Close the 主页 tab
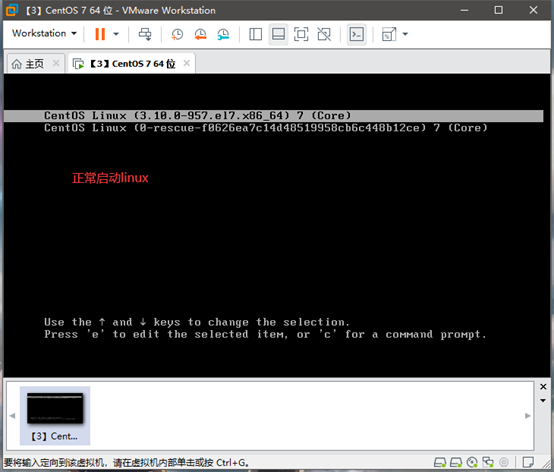554x472 pixels. click(56, 63)
